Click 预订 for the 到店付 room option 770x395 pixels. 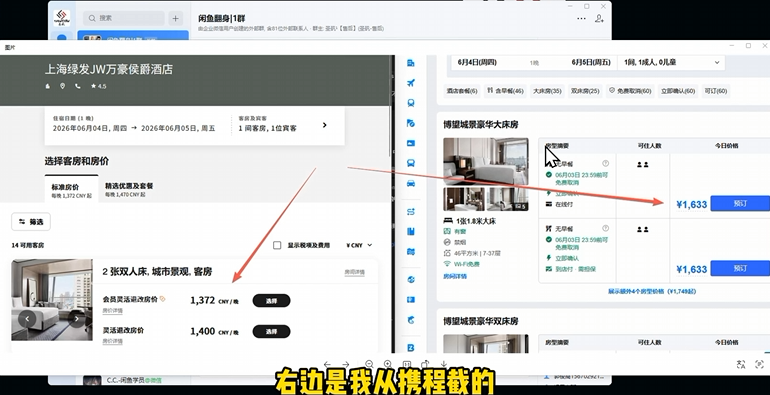tap(740, 268)
